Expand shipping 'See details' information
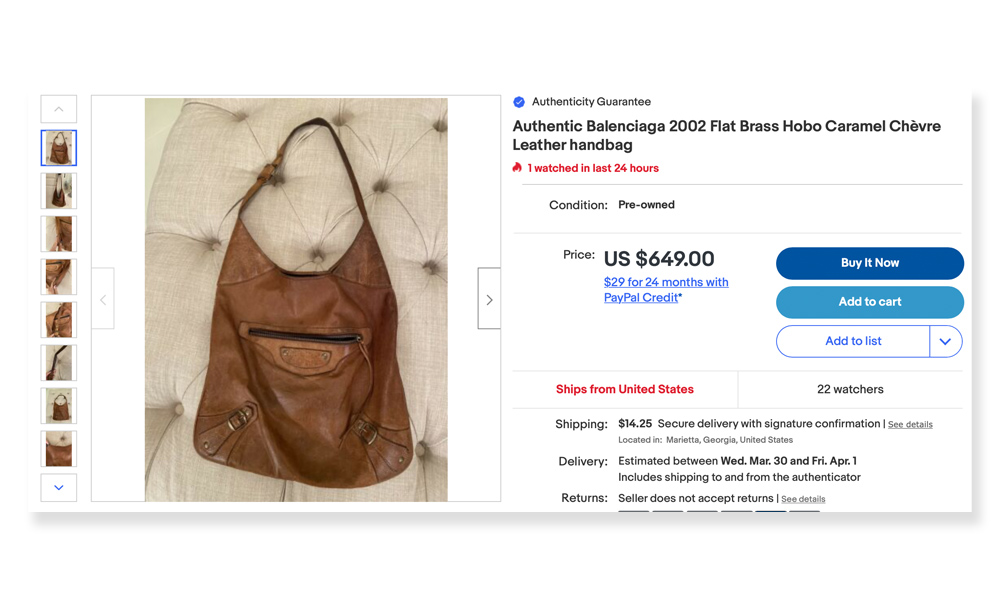Image resolution: width=1000 pixels, height=600 pixels. pos(910,424)
